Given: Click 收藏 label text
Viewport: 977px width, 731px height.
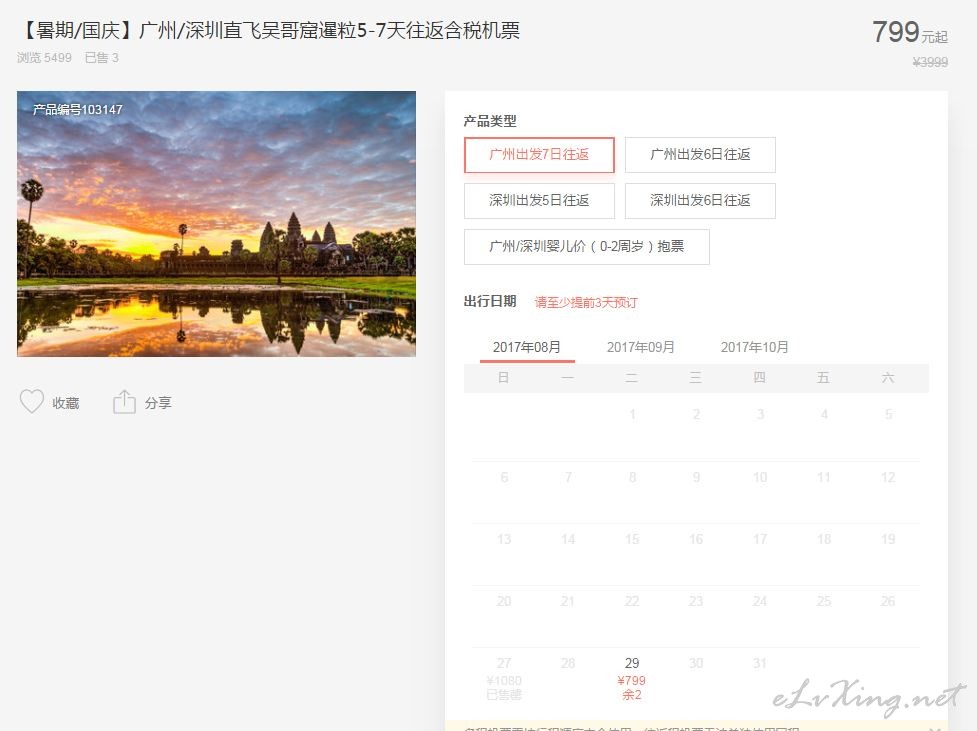Looking at the screenshot, I should (x=65, y=403).
